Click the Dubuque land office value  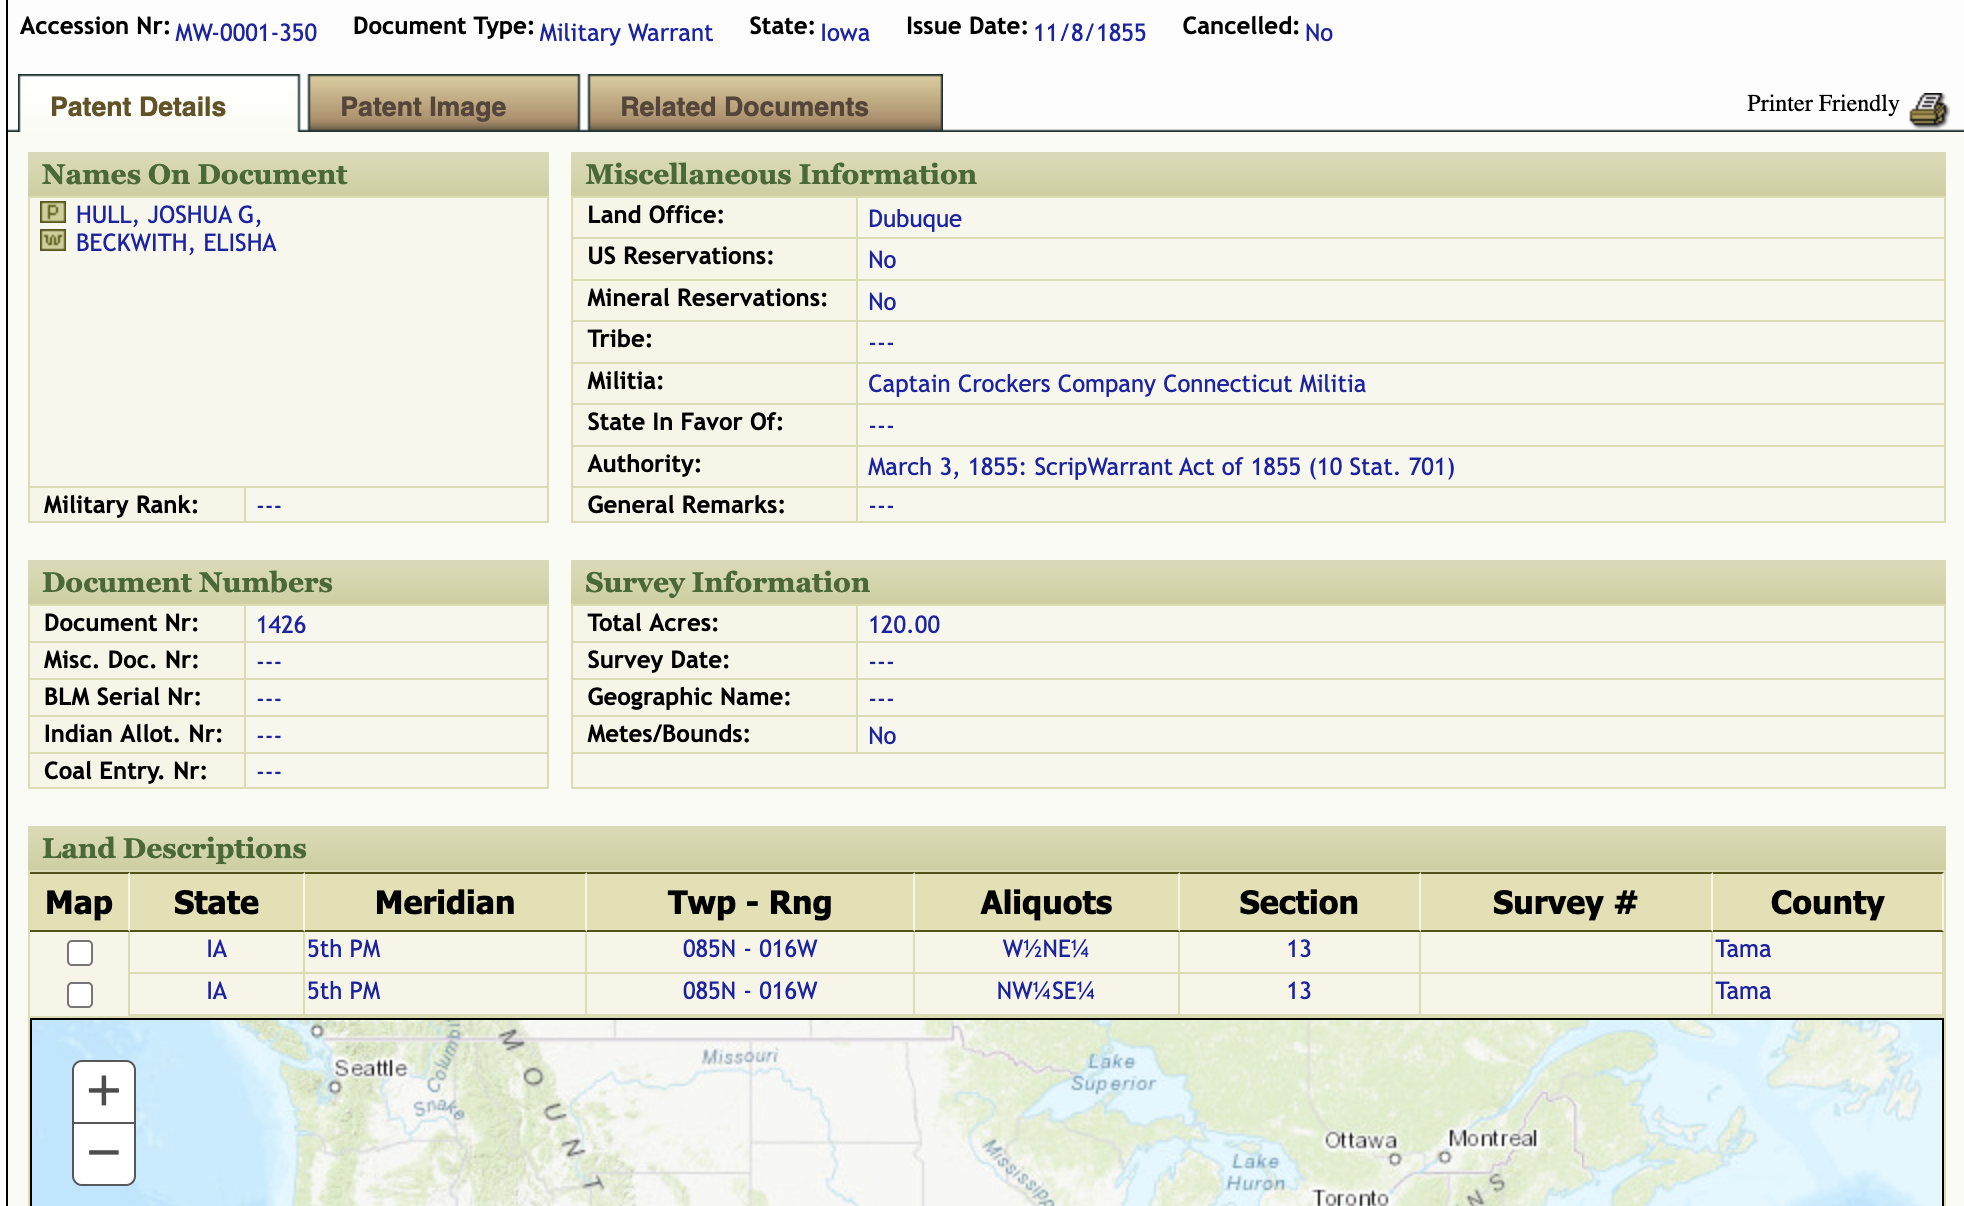point(914,219)
